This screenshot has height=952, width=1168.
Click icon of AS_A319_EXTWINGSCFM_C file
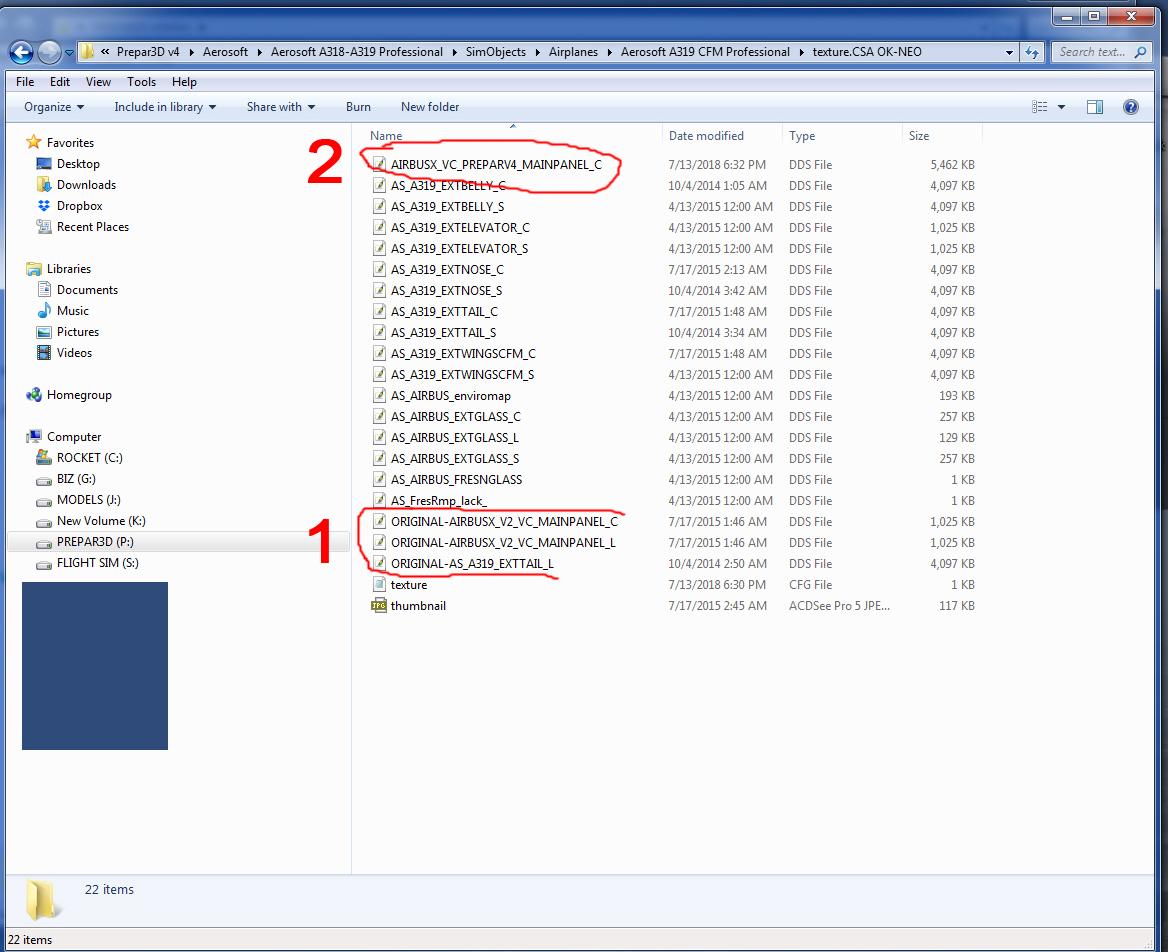[x=378, y=353]
